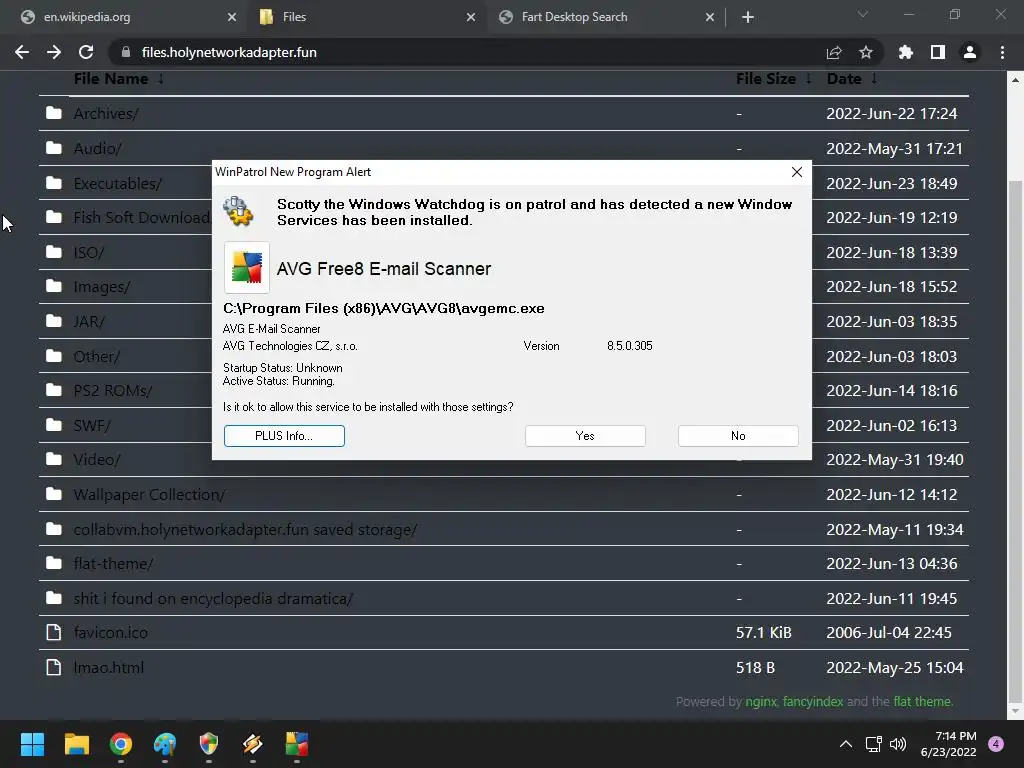
Task: Click No to block the service
Action: tap(738, 436)
